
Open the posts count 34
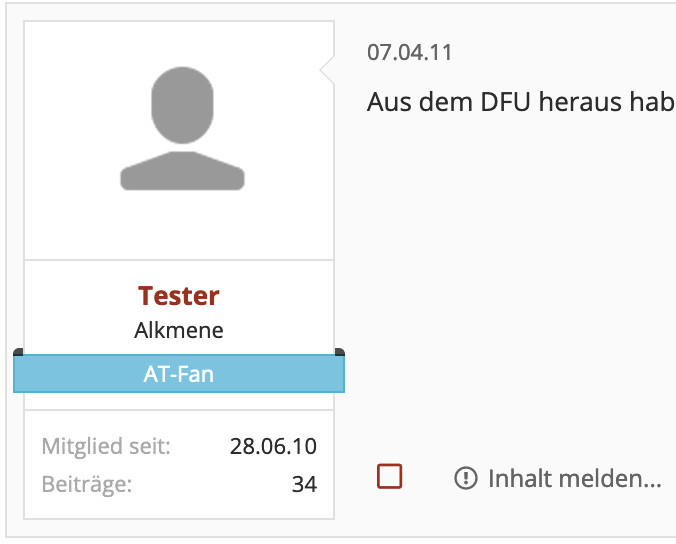(304, 484)
